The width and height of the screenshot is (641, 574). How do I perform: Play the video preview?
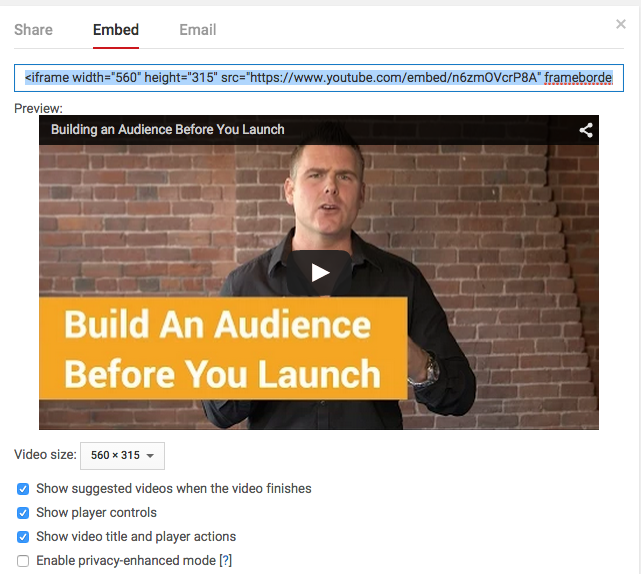click(x=319, y=273)
